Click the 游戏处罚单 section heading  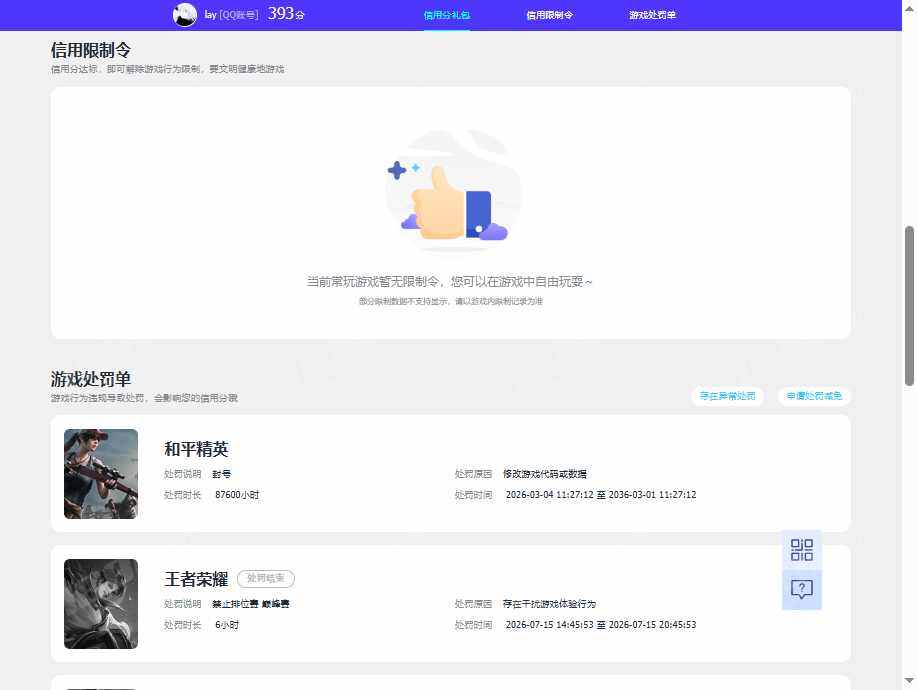tap(91, 379)
